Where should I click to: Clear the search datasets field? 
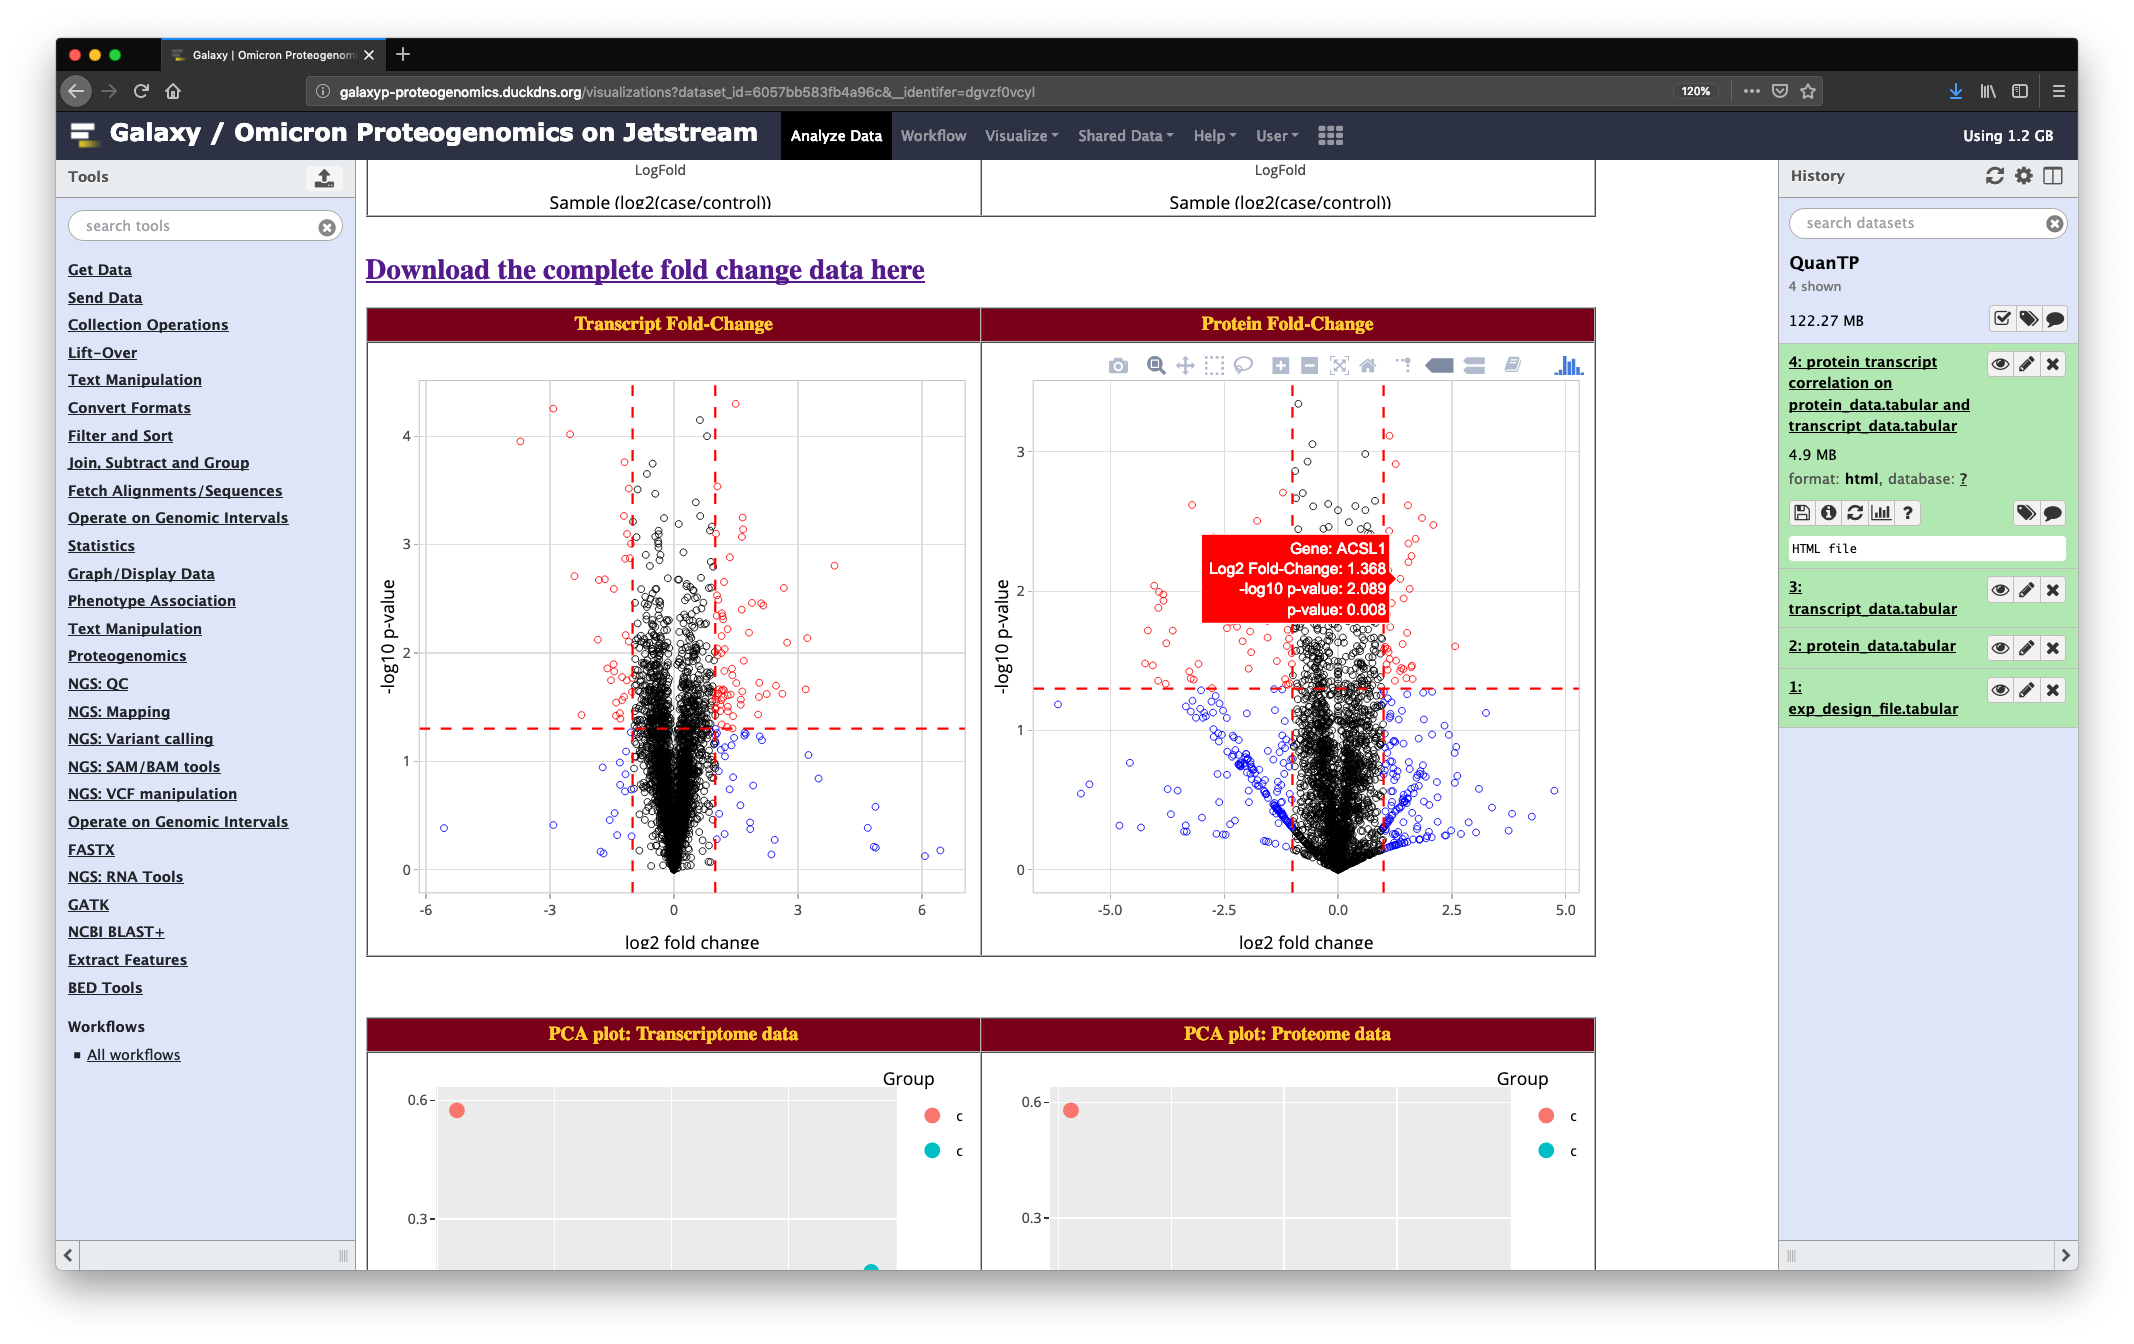point(2054,224)
